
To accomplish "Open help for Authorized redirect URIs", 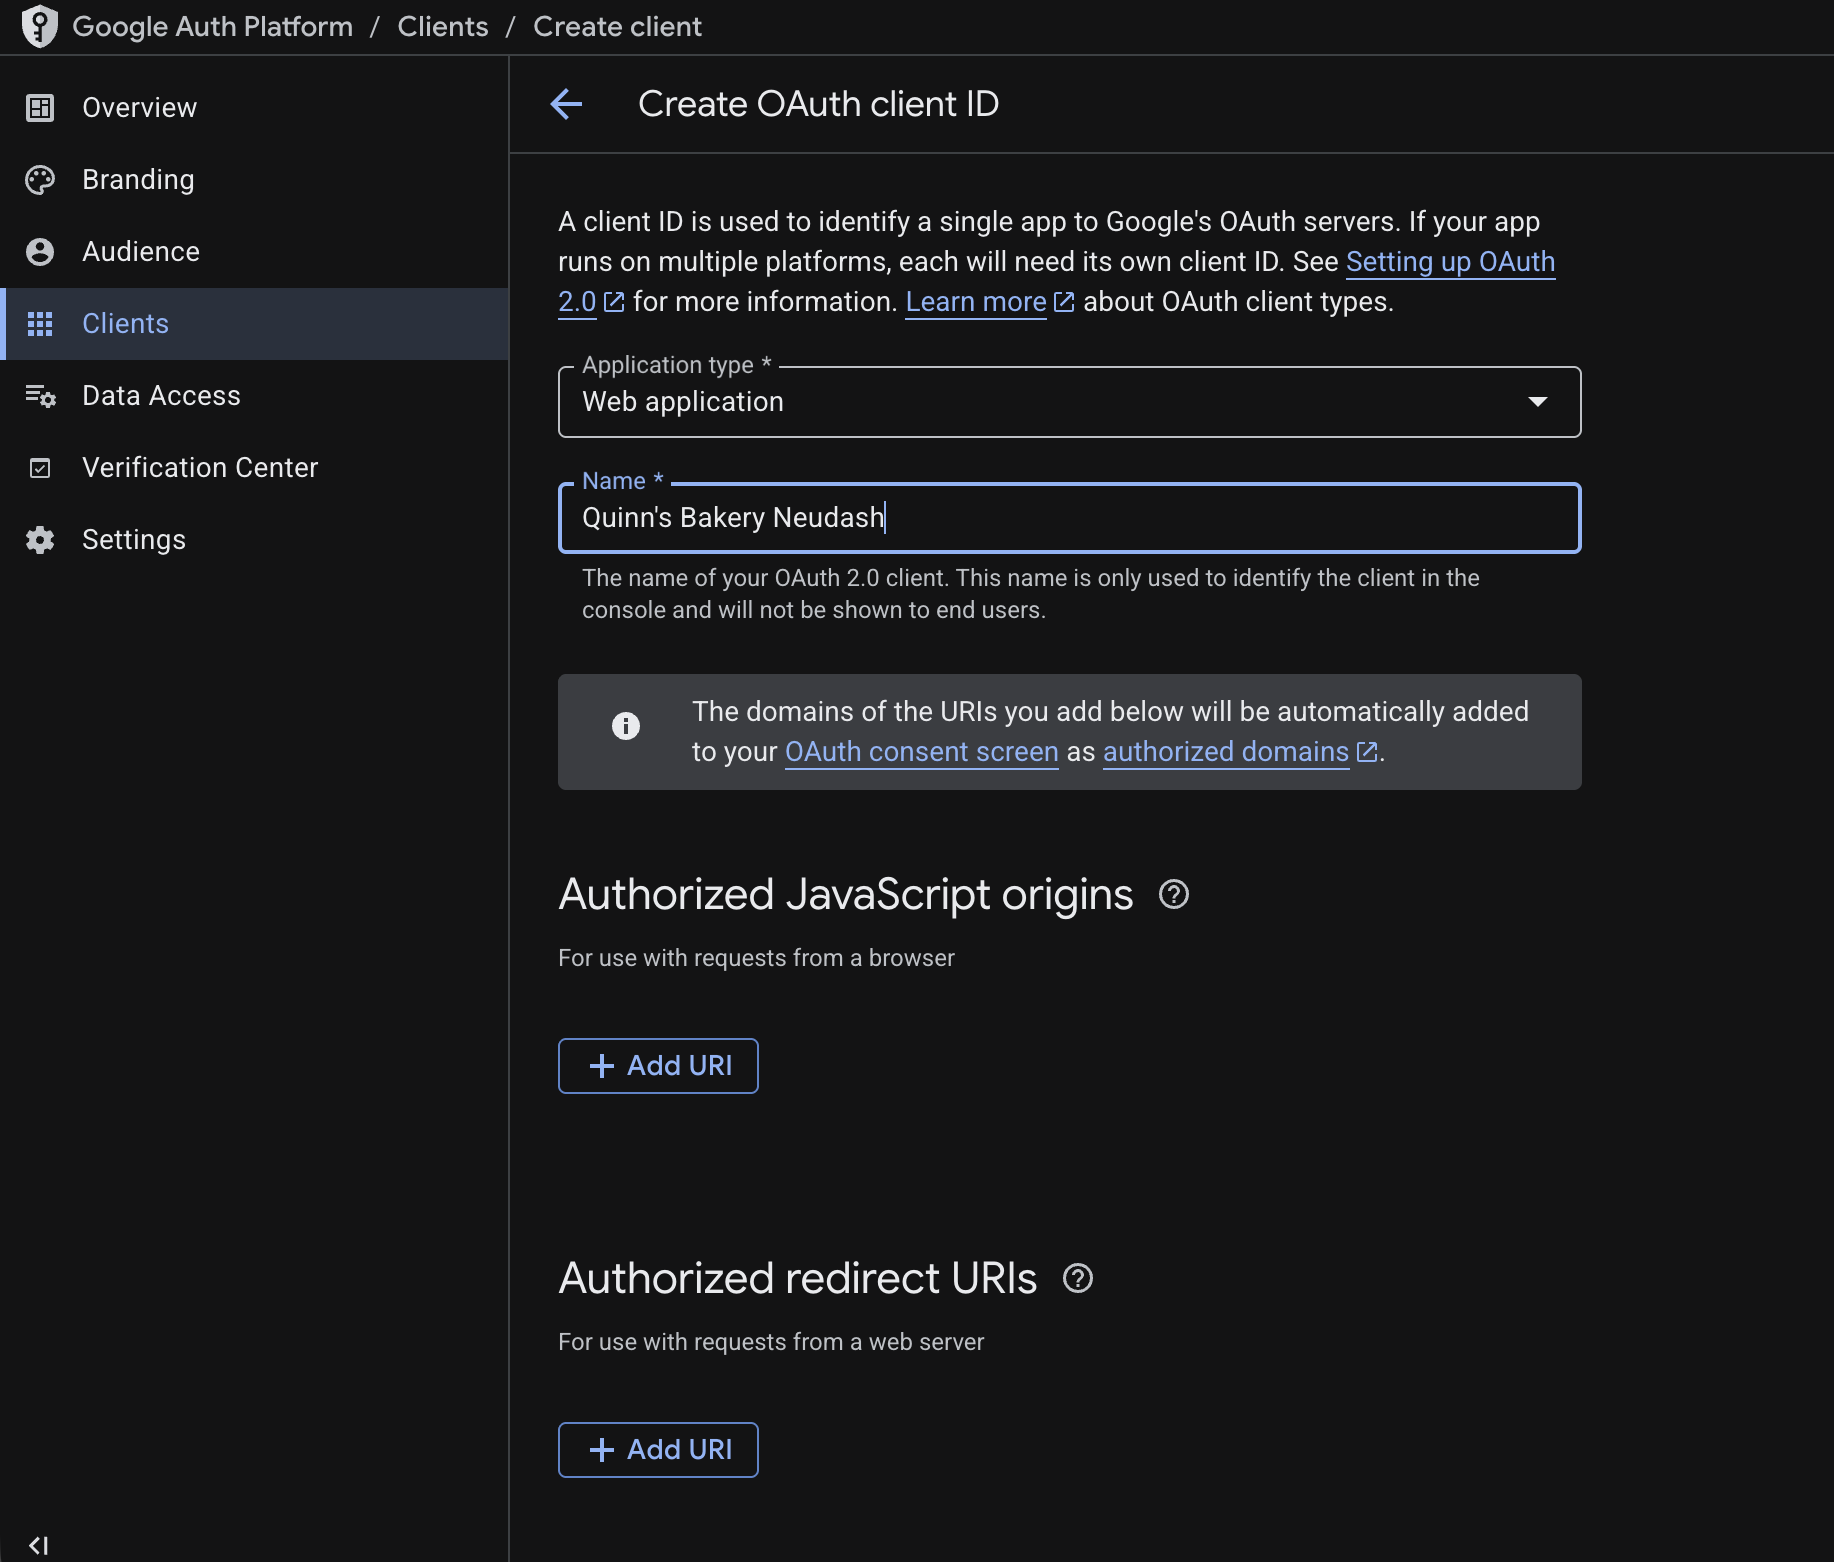I will (x=1078, y=1277).
